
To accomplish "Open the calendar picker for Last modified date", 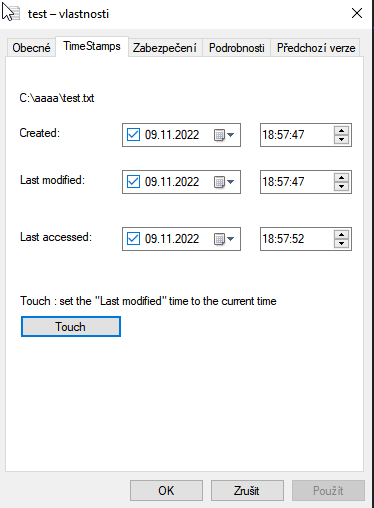I will click(224, 182).
